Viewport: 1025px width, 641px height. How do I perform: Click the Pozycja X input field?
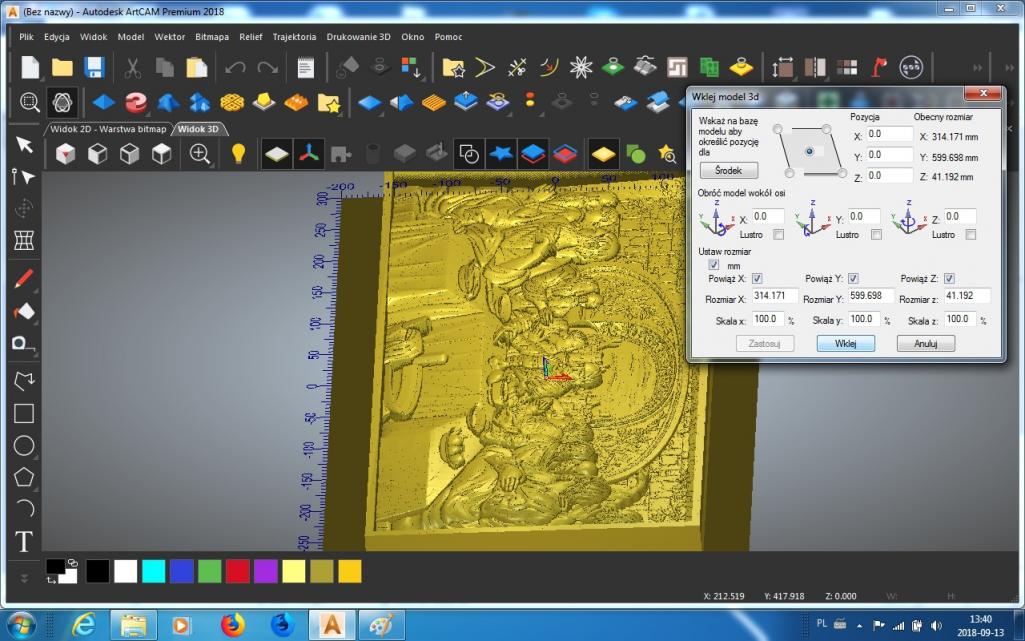coord(889,134)
